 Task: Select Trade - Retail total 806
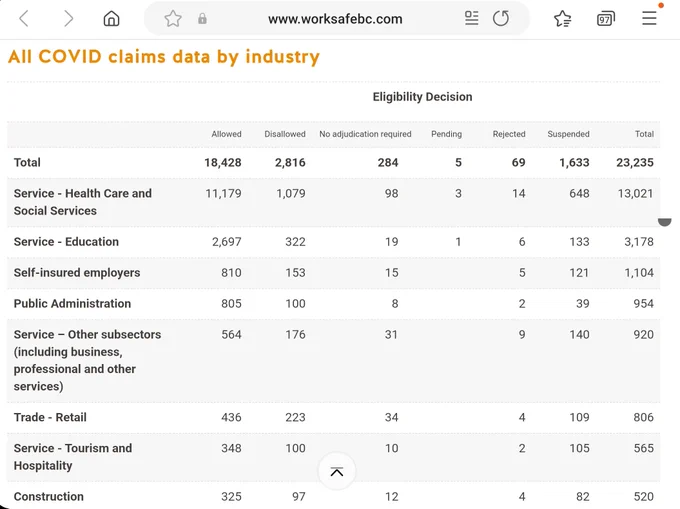point(644,417)
